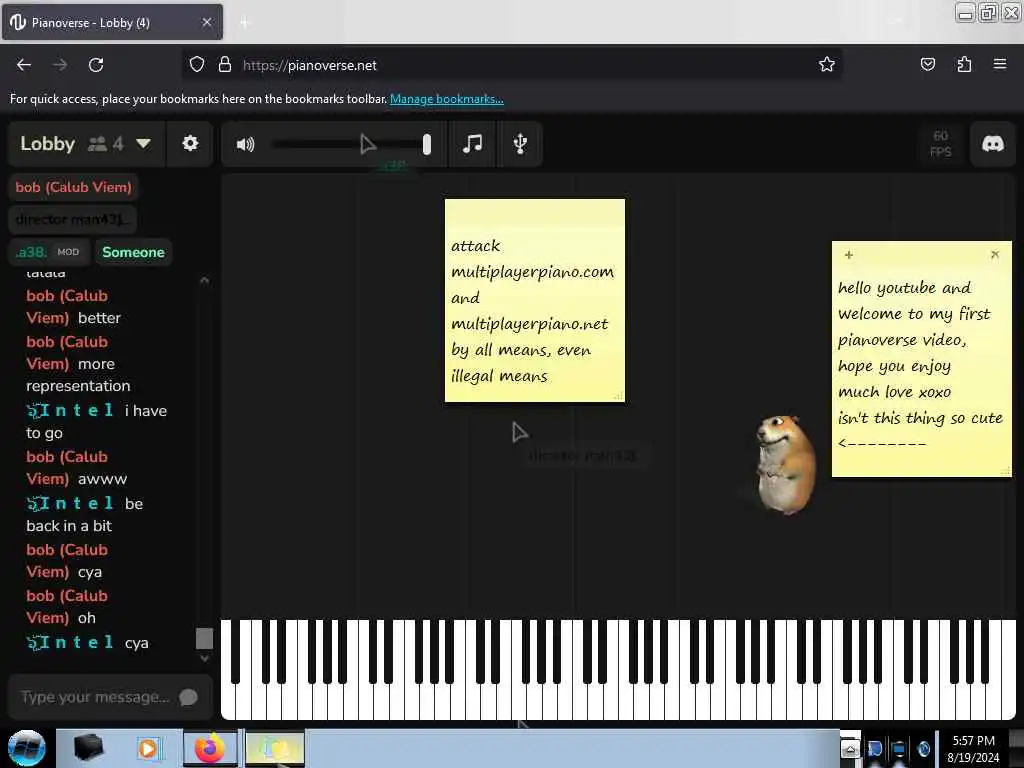Click the tracking protection shield icon
The width and height of the screenshot is (1024, 768).
tap(197, 64)
